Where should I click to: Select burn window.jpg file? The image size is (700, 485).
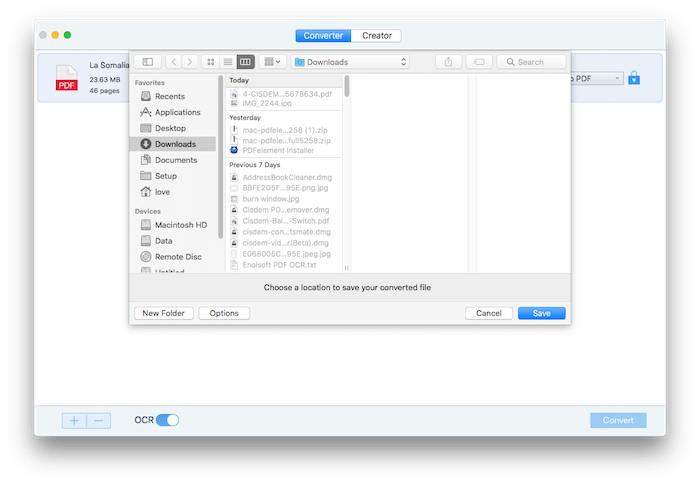[284, 199]
